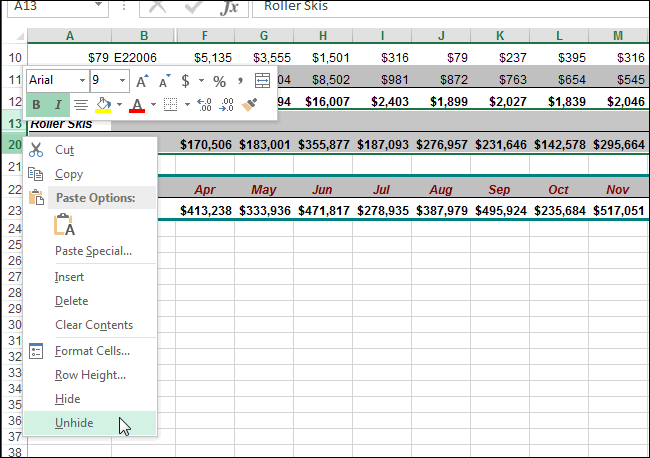Click cell with $8,502
The image size is (650, 458).
point(323,79)
